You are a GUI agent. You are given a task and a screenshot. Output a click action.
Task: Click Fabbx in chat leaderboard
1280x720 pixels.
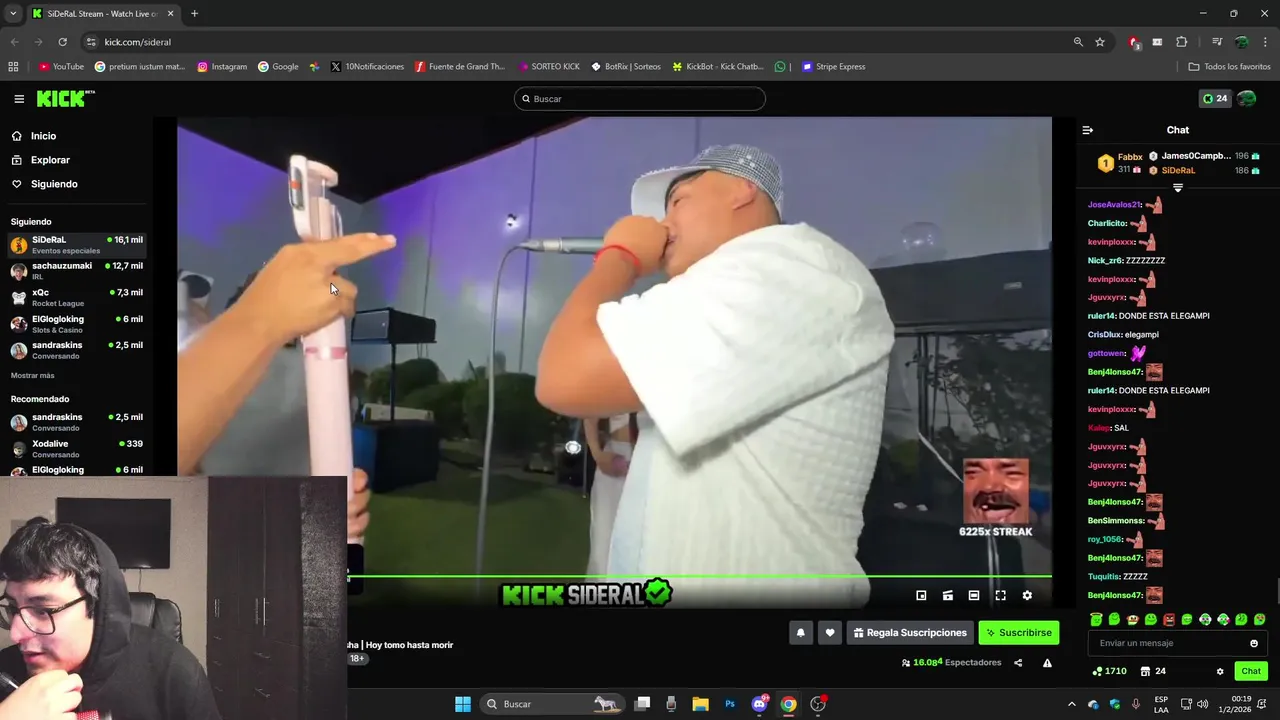[1130, 157]
